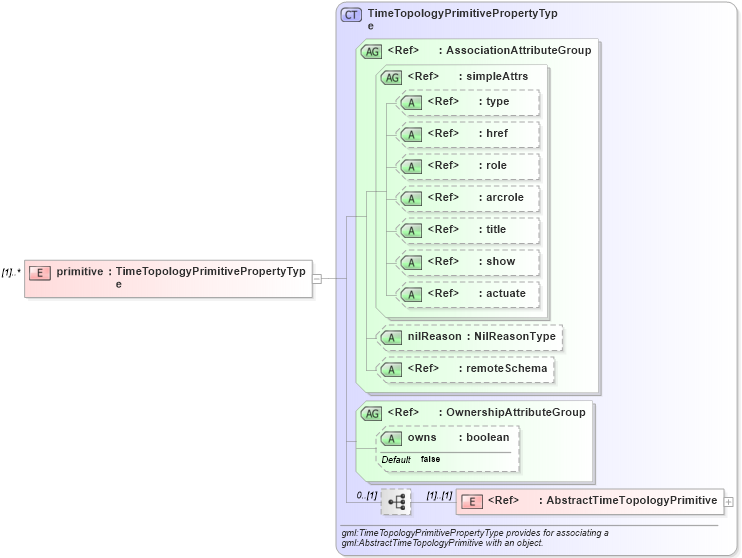Image resolution: width=742 pixels, height=558 pixels.
Task: Select the 'href' attribute name
Action: click(x=497, y=133)
